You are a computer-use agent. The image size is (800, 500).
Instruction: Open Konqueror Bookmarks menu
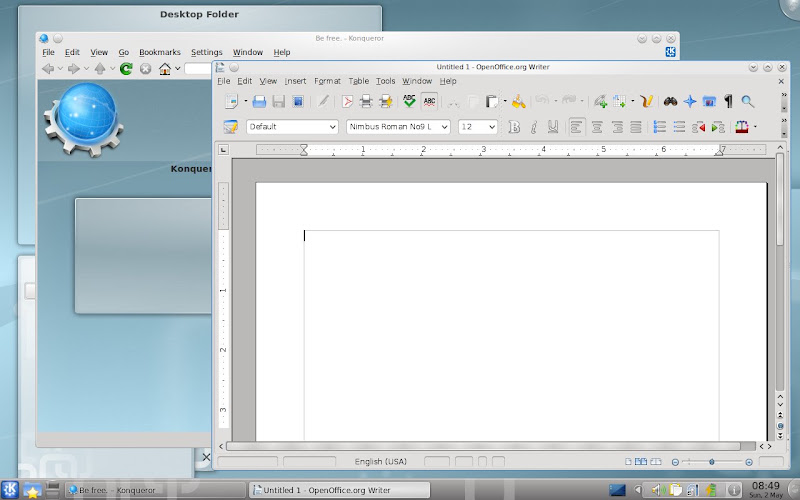coord(160,52)
